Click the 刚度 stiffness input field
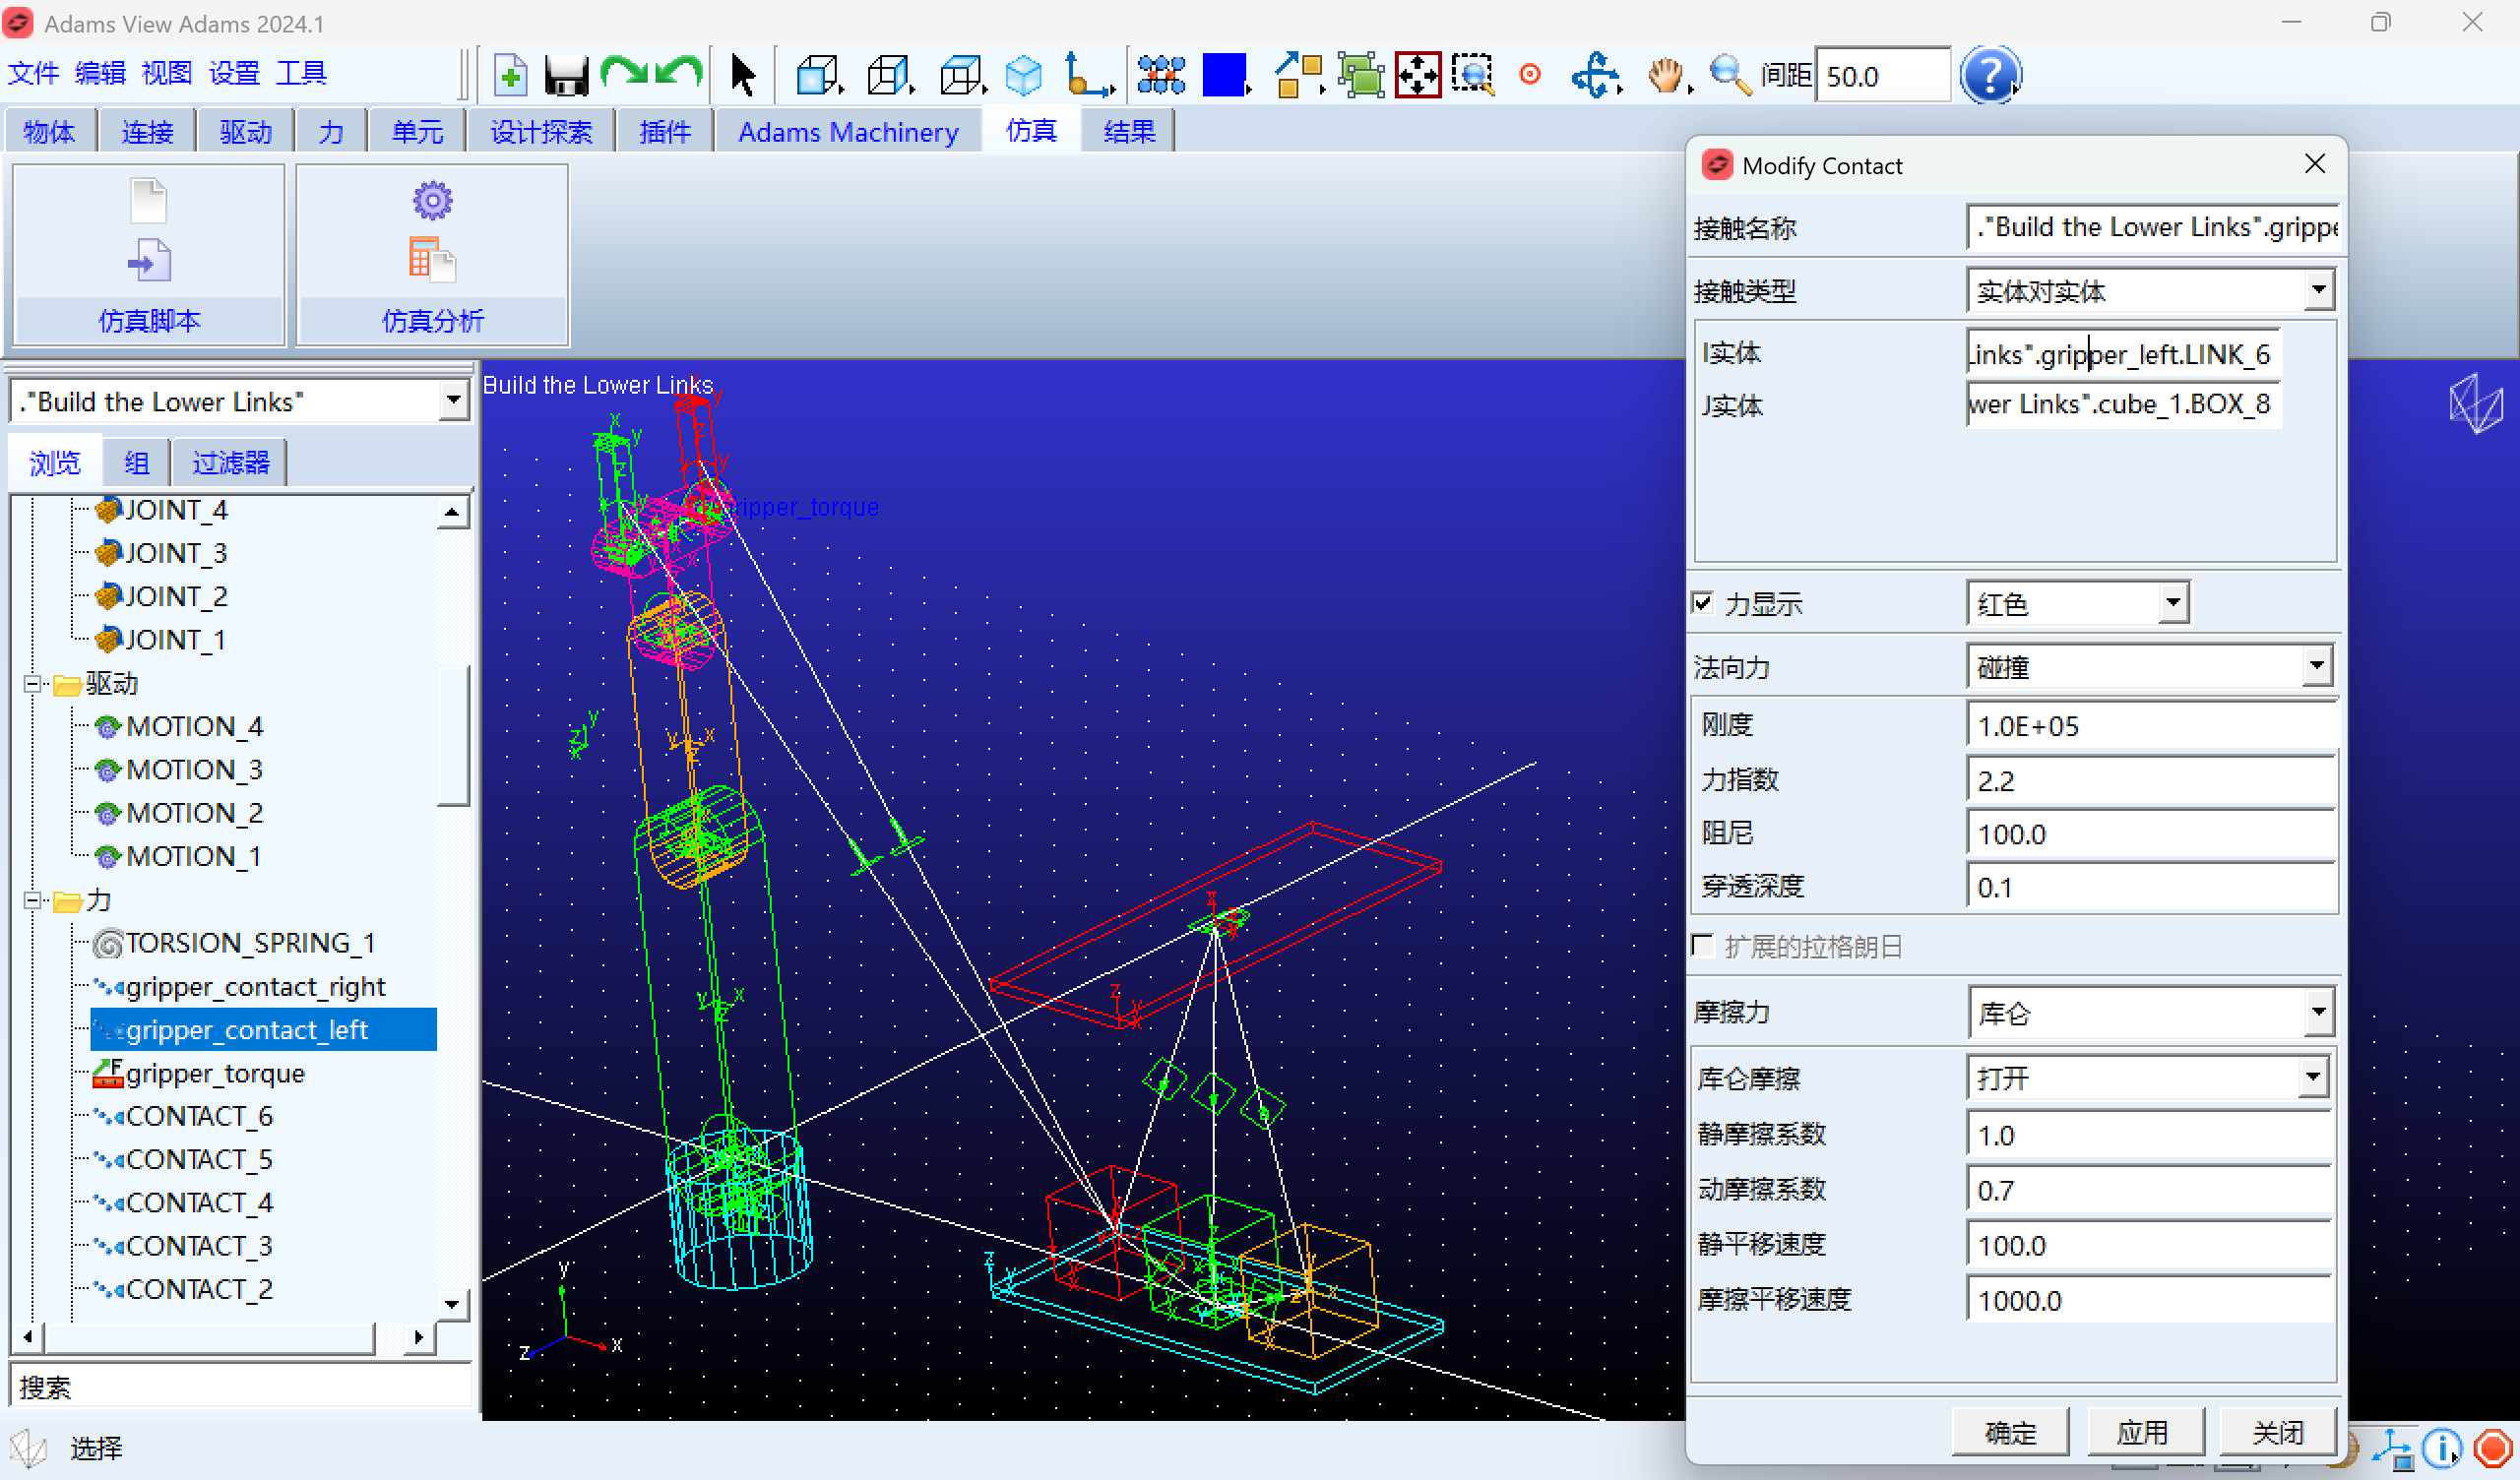 coord(2150,726)
